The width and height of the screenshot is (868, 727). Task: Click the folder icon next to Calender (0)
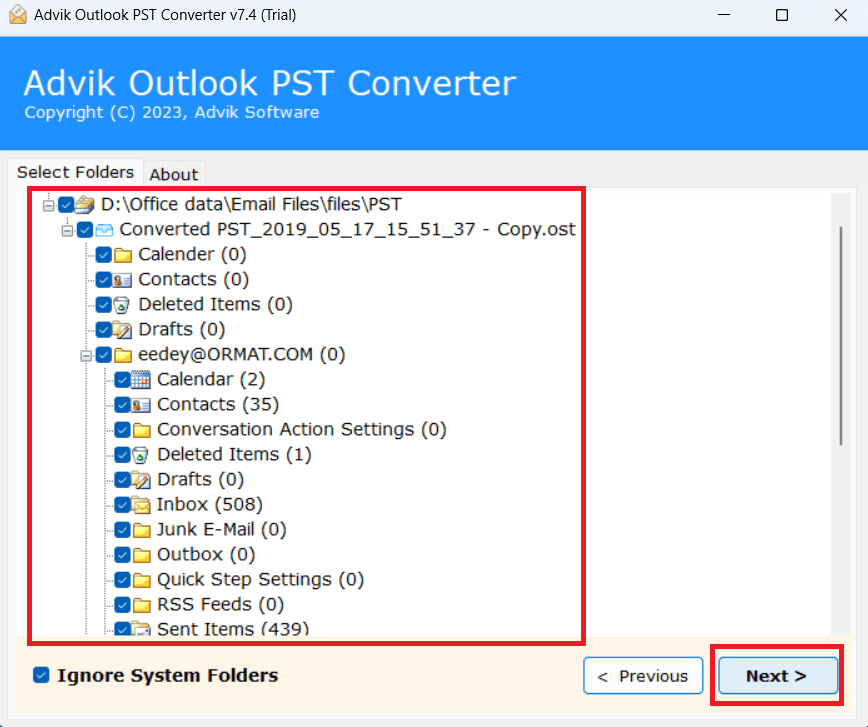[x=123, y=255]
